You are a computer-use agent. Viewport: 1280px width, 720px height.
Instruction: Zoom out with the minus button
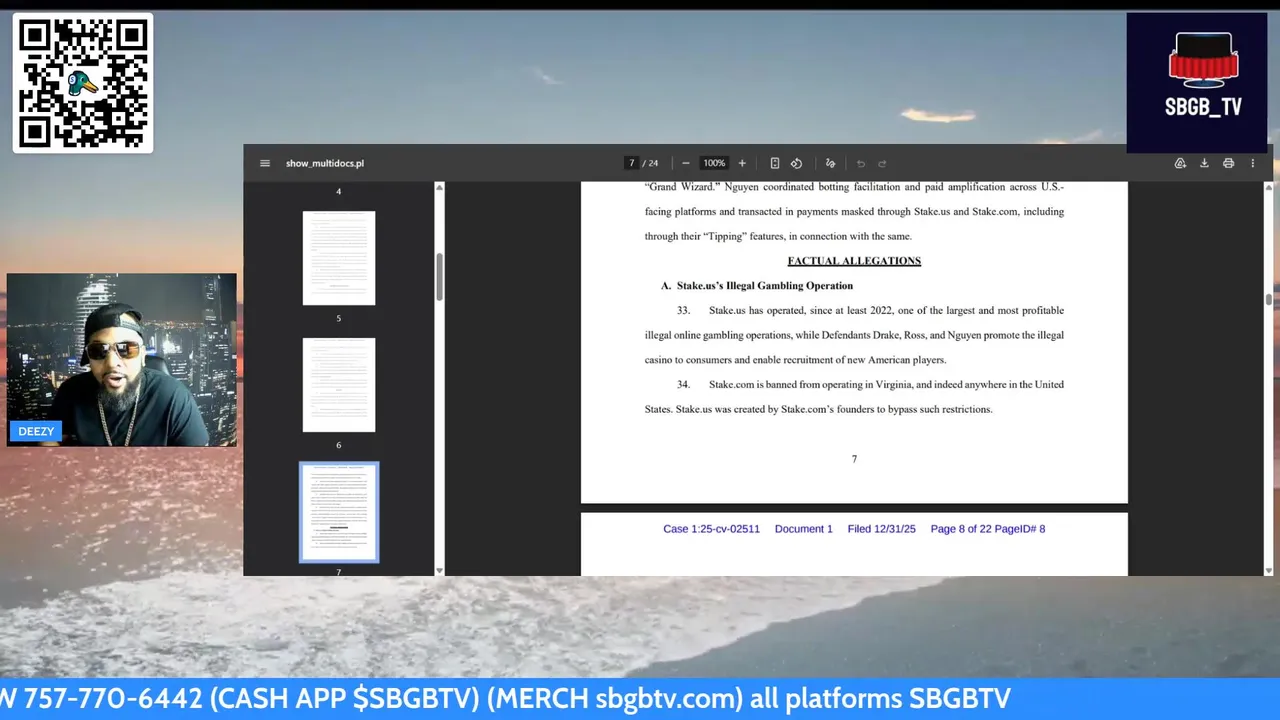[x=685, y=163]
